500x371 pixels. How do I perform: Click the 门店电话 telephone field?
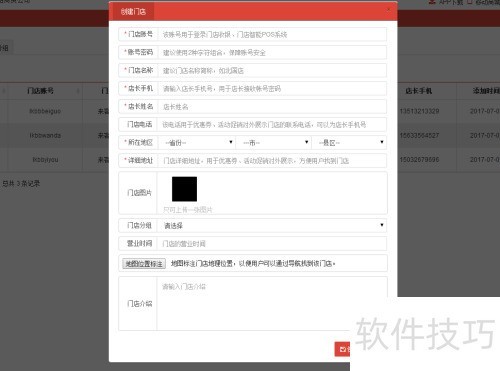pos(272,124)
